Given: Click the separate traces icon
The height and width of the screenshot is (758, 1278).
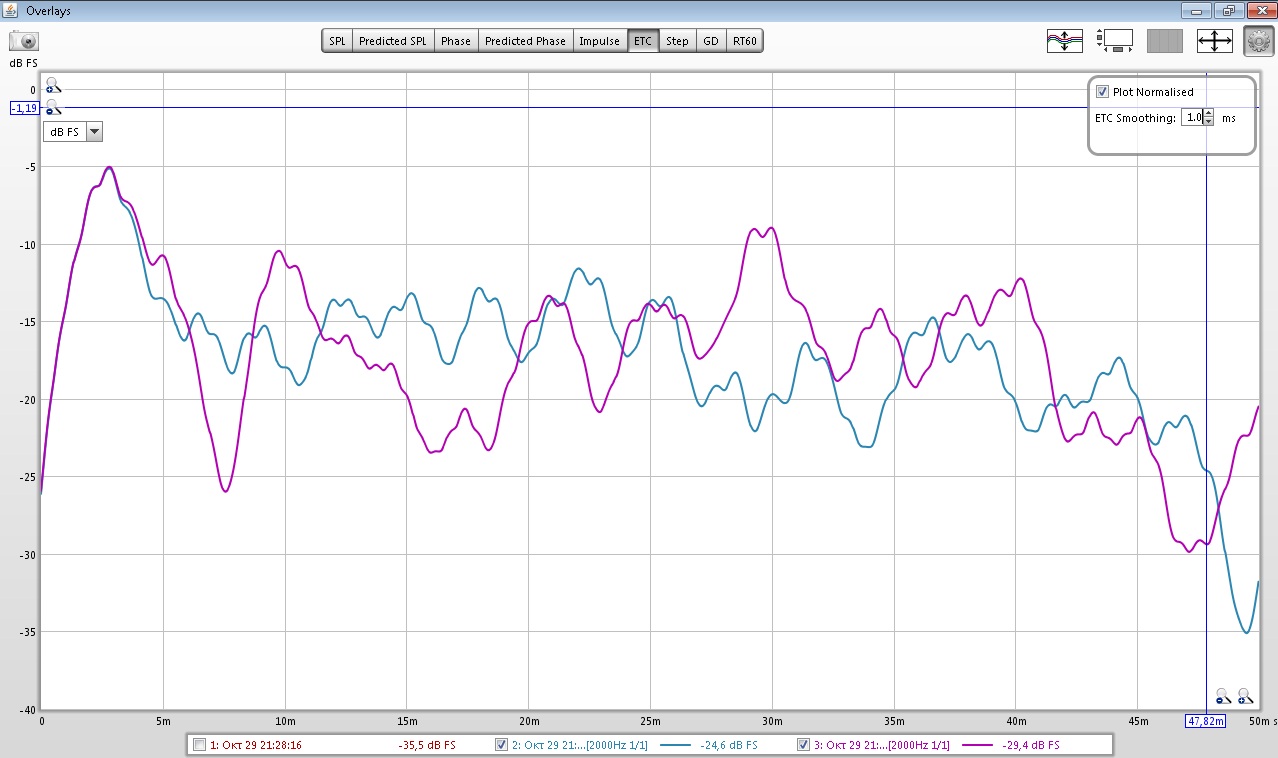Looking at the screenshot, I should (1064, 41).
